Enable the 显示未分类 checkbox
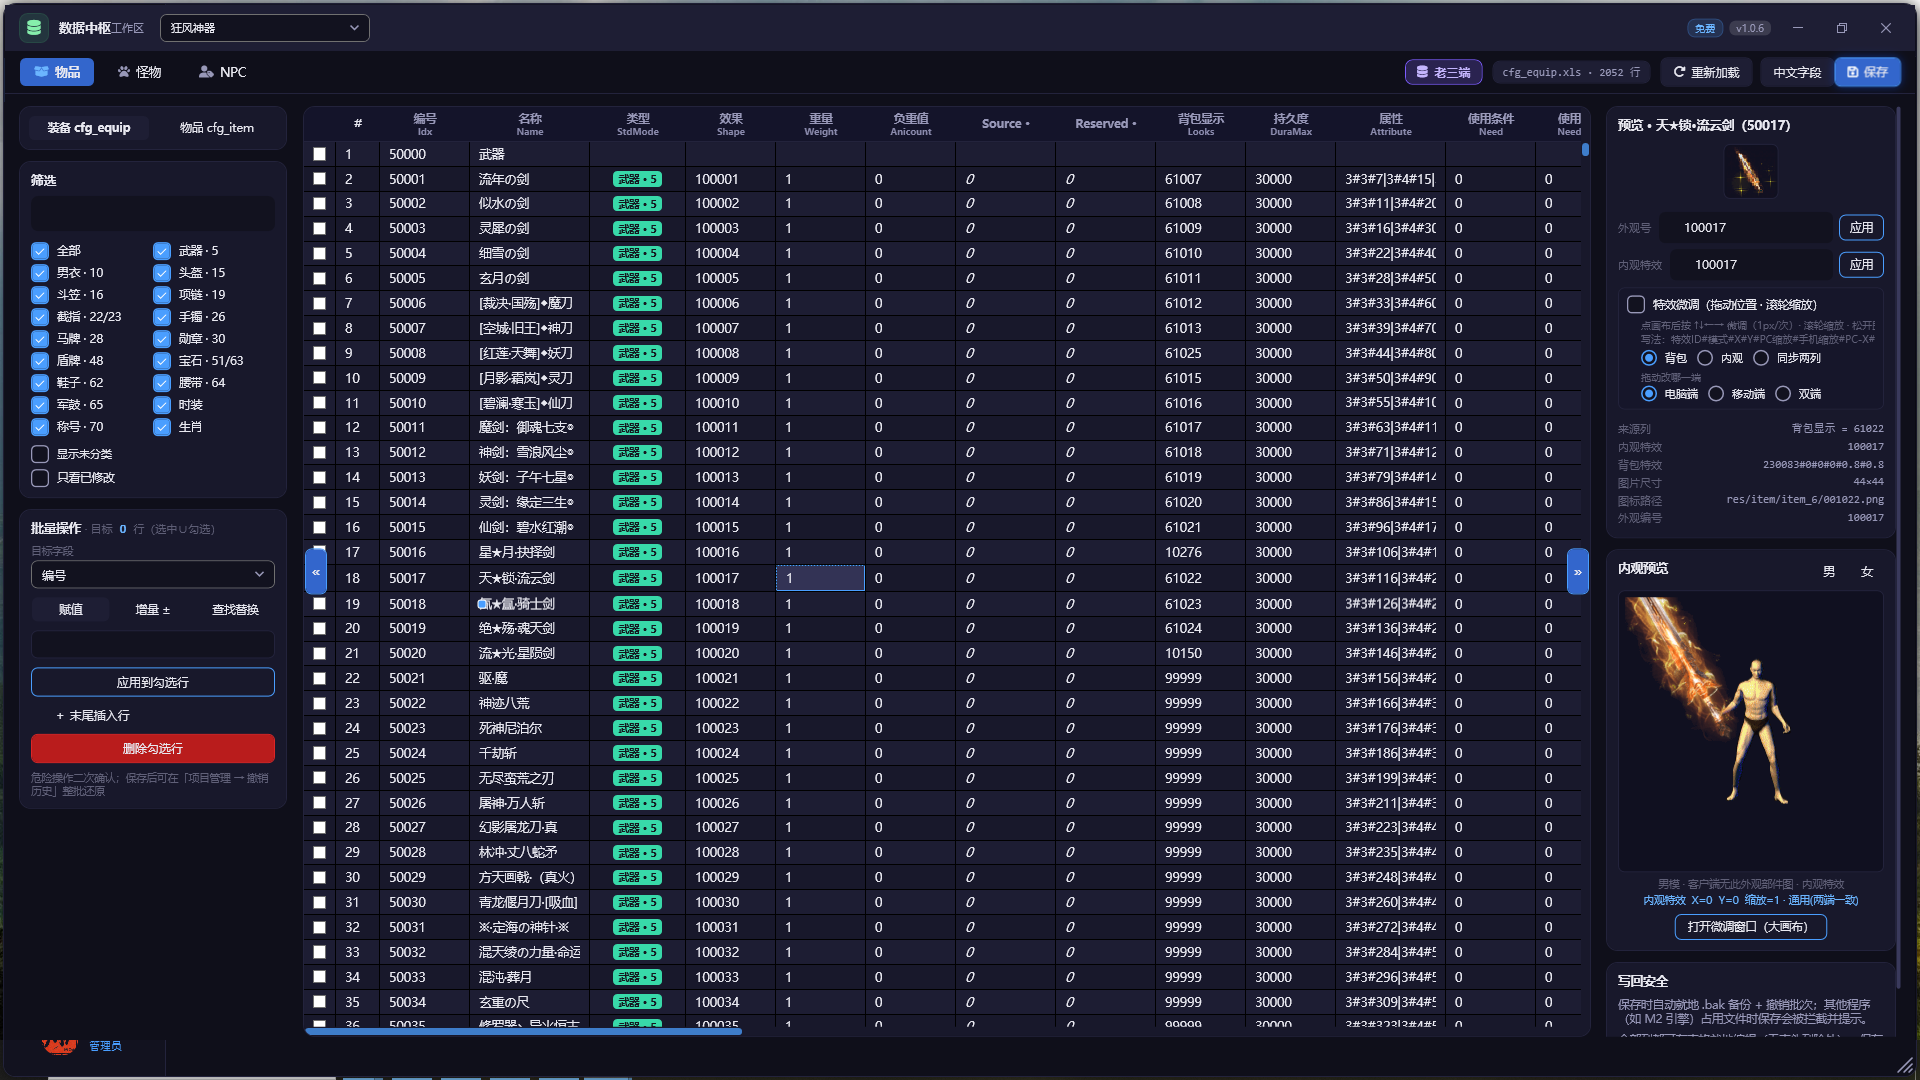This screenshot has width=1920, height=1080. coord(40,454)
